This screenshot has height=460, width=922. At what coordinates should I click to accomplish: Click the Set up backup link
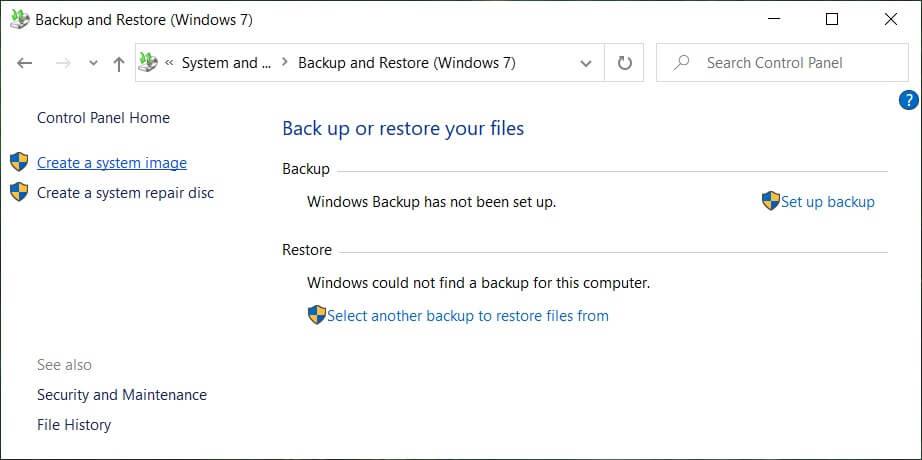pos(827,202)
